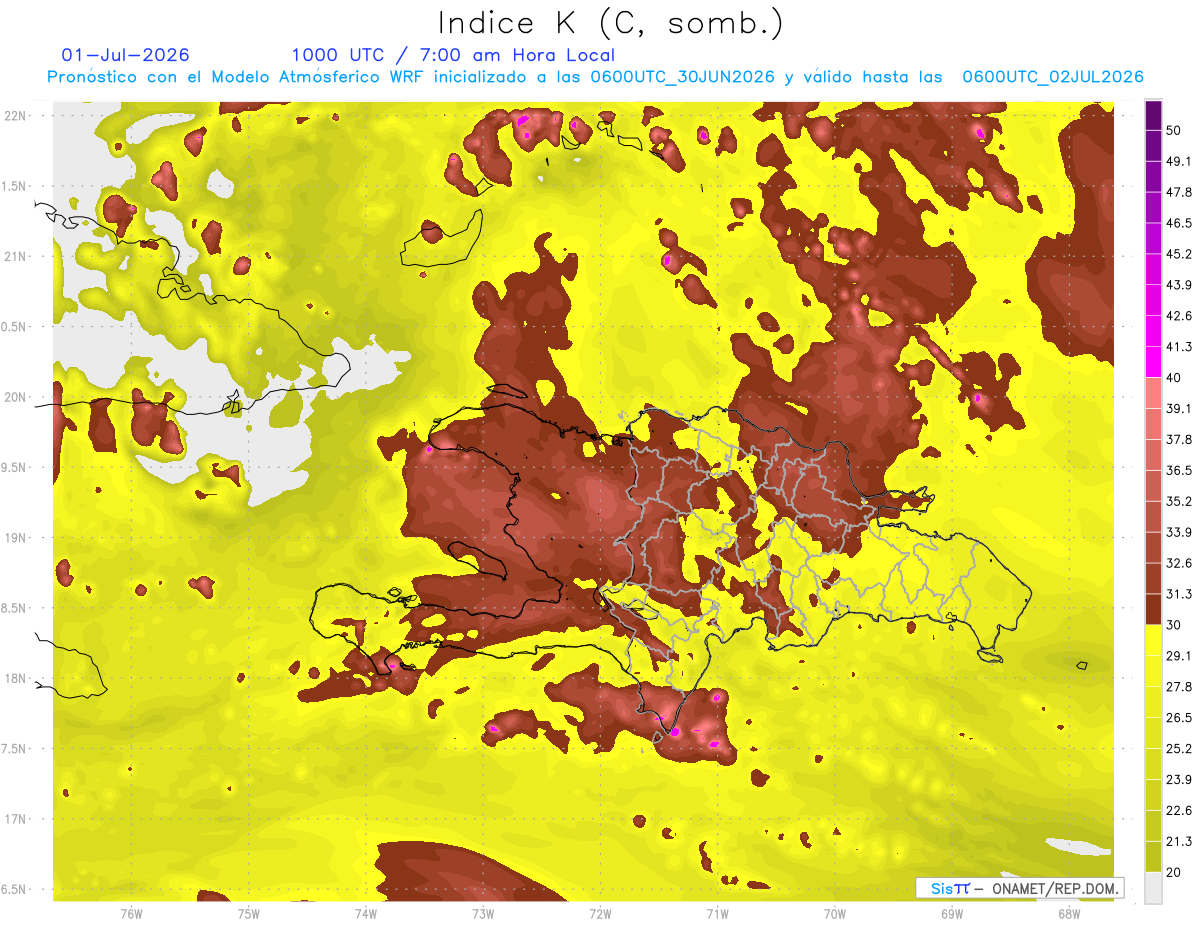Click the "35.2" color scale value

click(x=1179, y=501)
